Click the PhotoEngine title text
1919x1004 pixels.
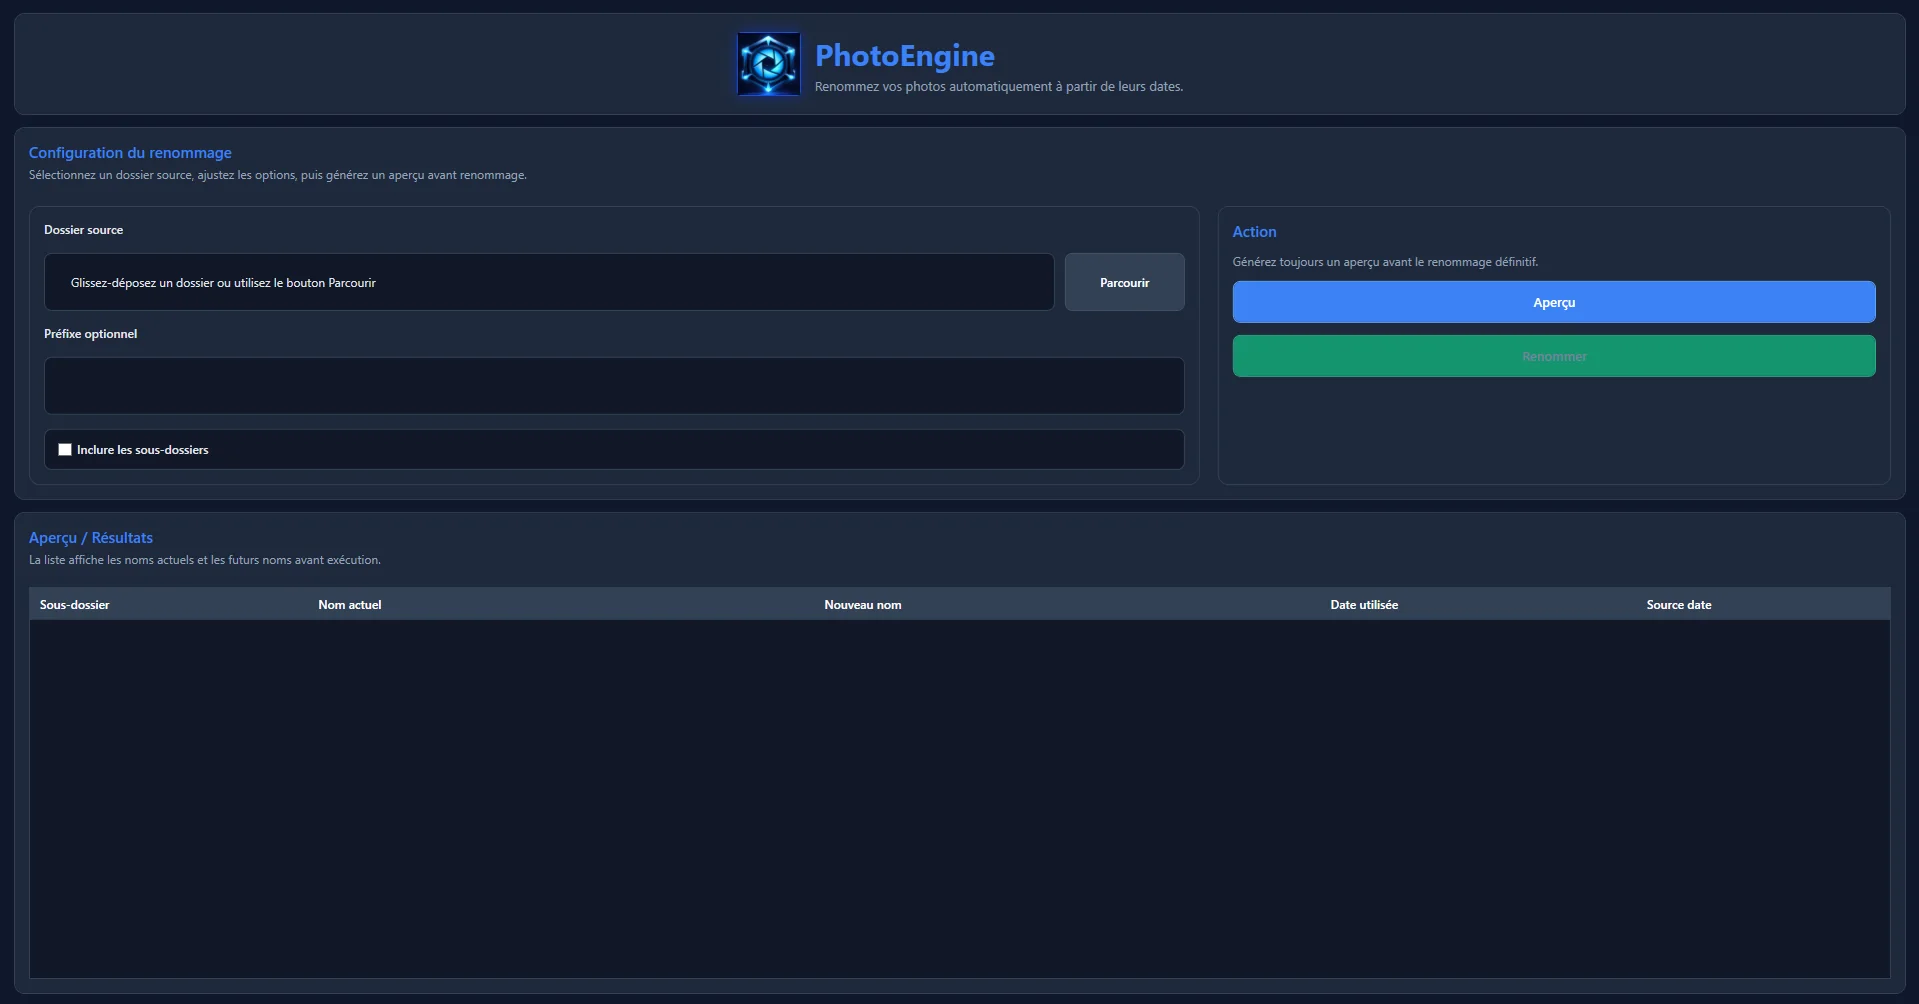(x=905, y=56)
